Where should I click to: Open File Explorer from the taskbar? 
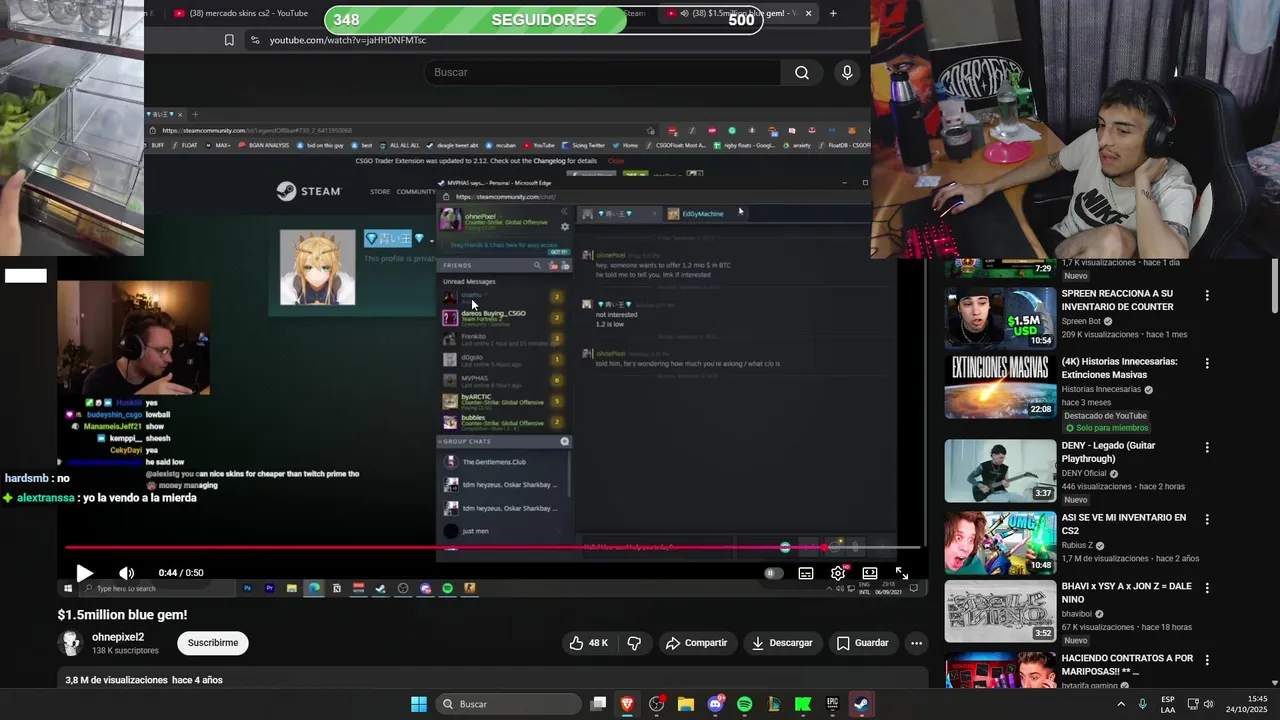(x=686, y=704)
